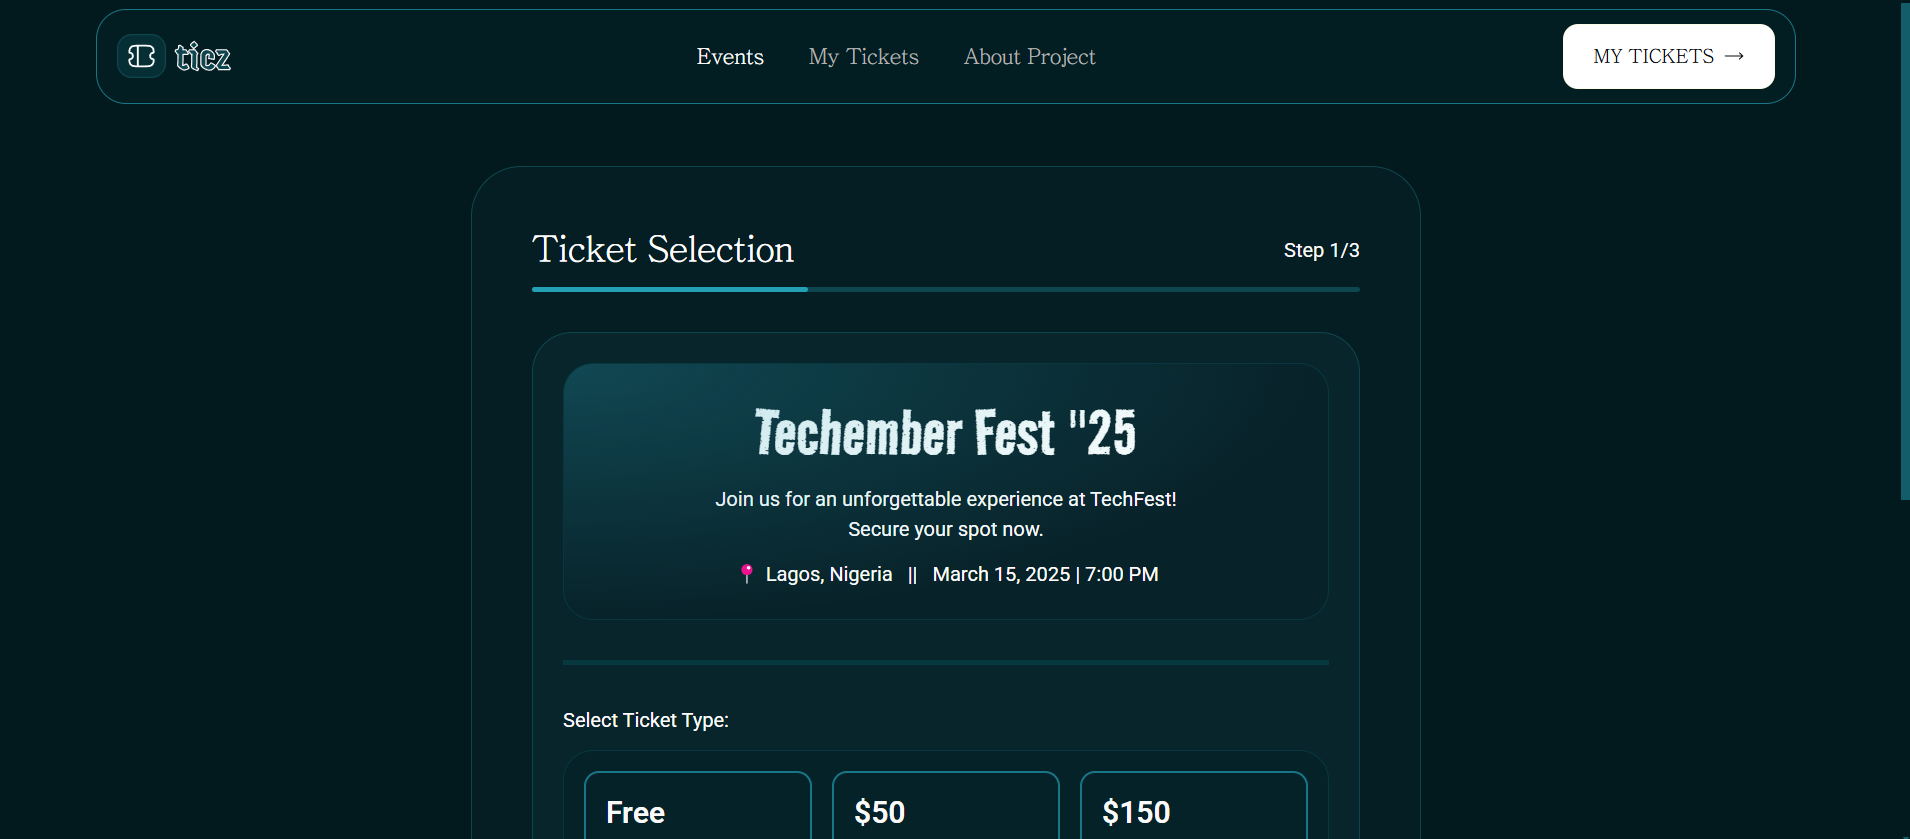Click the page vertical scrollbar
Screen dimensions: 1910x839
pos(1904,250)
